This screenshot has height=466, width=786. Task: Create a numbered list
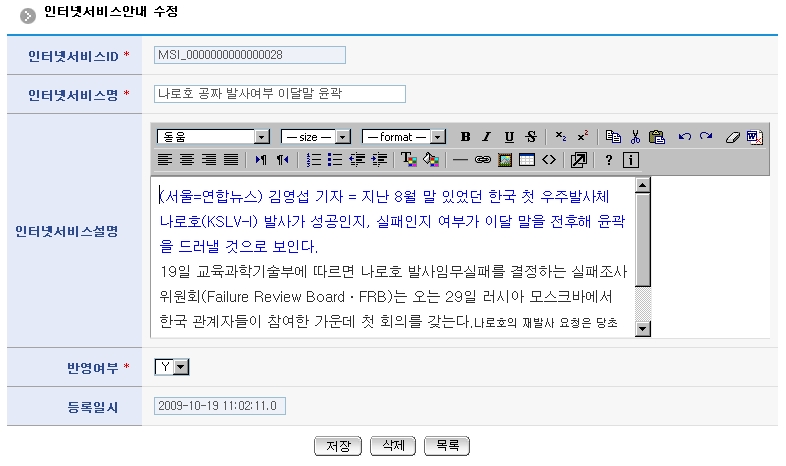[x=313, y=159]
